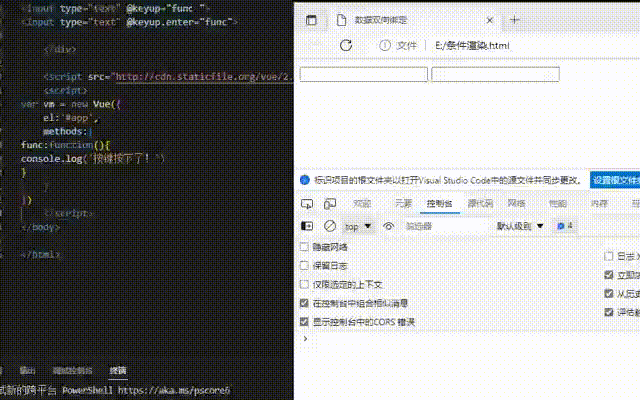Open the 性能 DevTools tab
This screenshot has width=640, height=400.
(558, 203)
